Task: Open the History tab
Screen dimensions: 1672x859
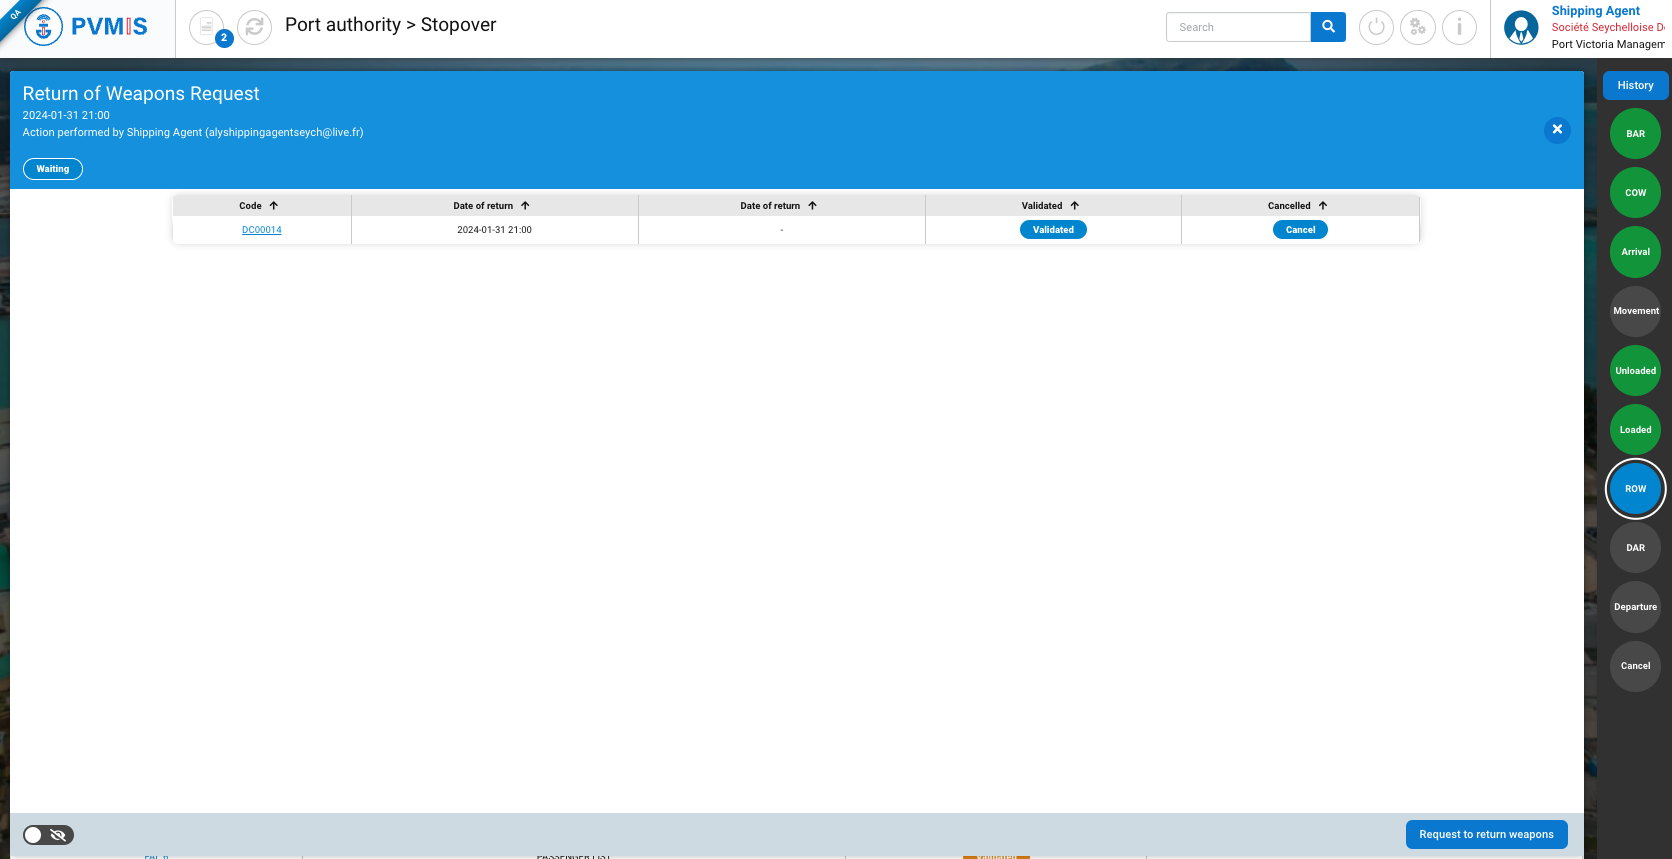Action: pyautogui.click(x=1635, y=86)
